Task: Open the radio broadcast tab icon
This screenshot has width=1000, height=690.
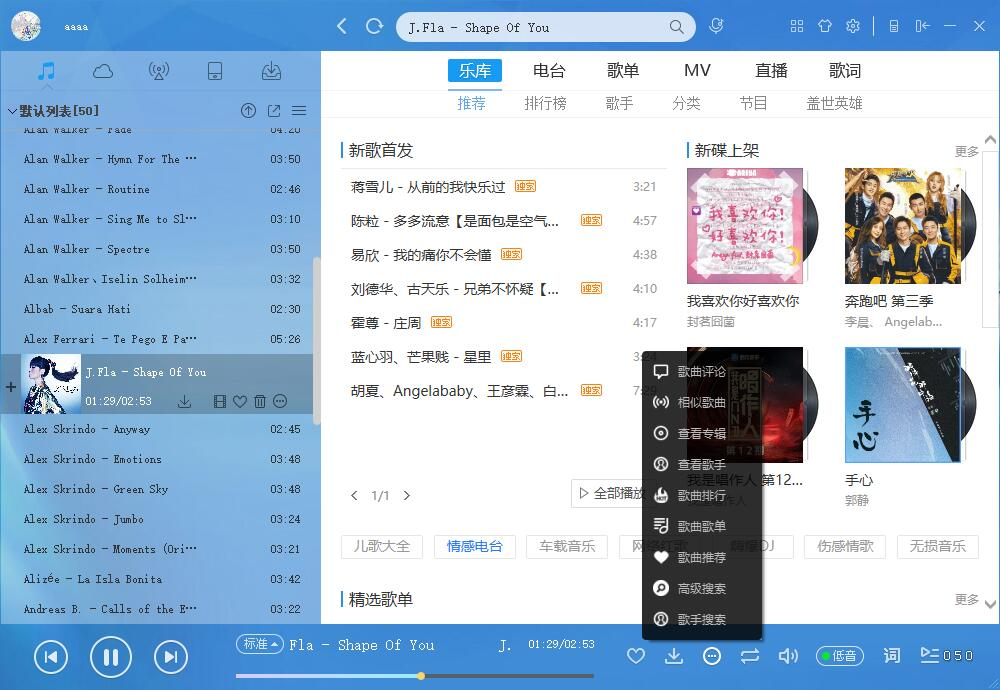Action: tap(159, 71)
